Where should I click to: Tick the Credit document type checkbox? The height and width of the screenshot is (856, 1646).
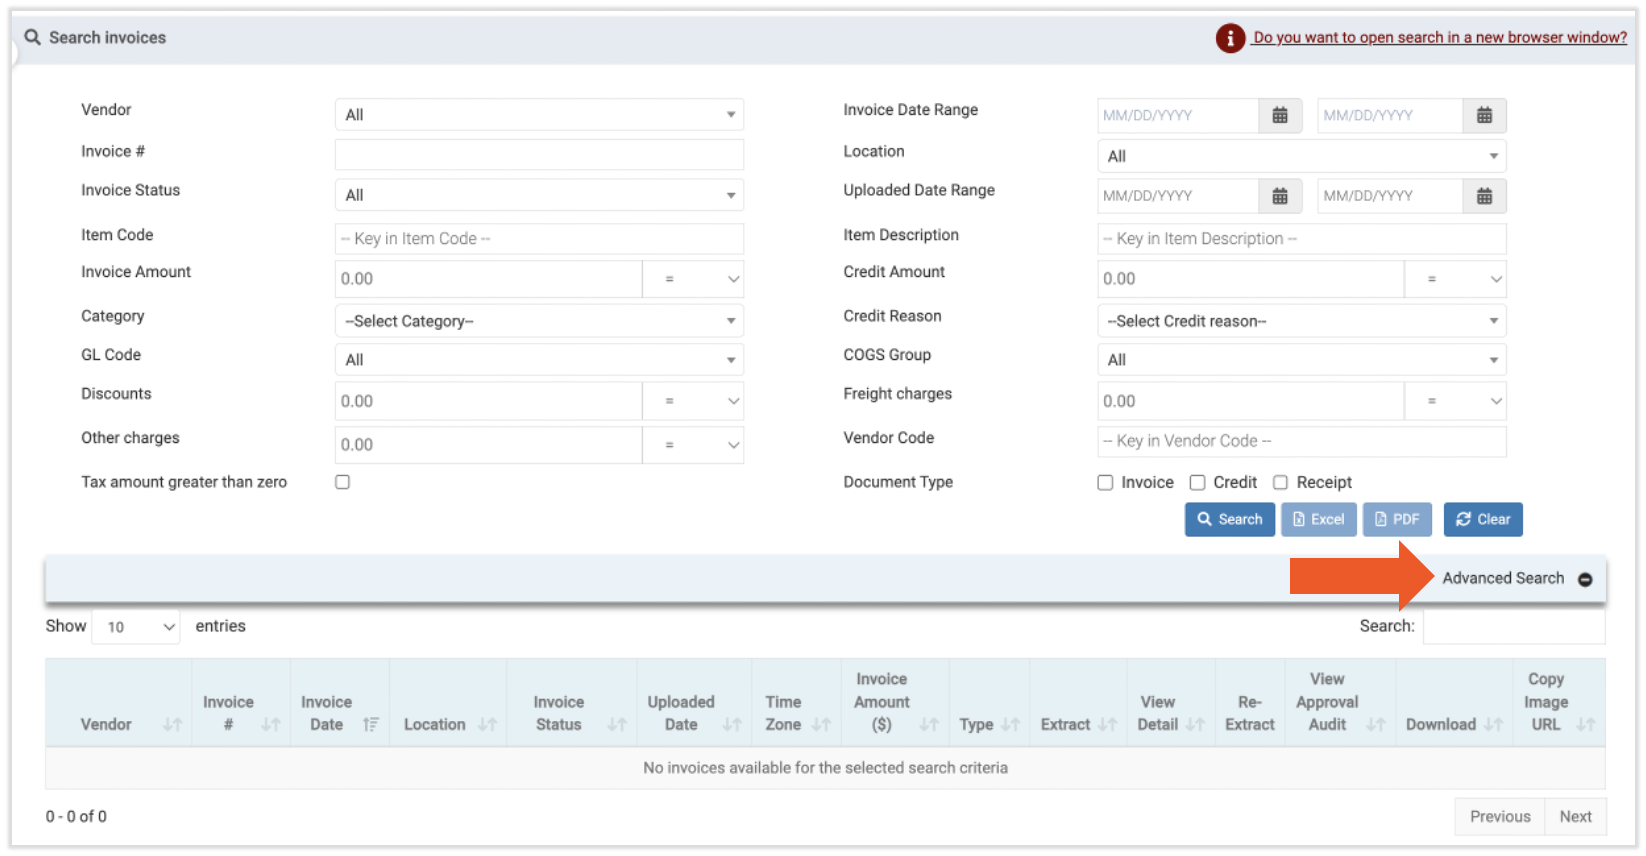tap(1197, 483)
